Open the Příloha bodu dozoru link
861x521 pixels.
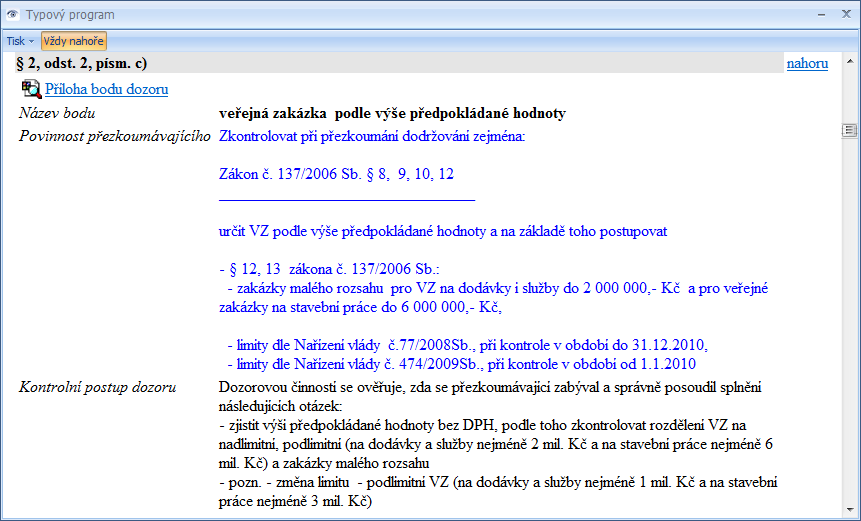[x=107, y=89]
